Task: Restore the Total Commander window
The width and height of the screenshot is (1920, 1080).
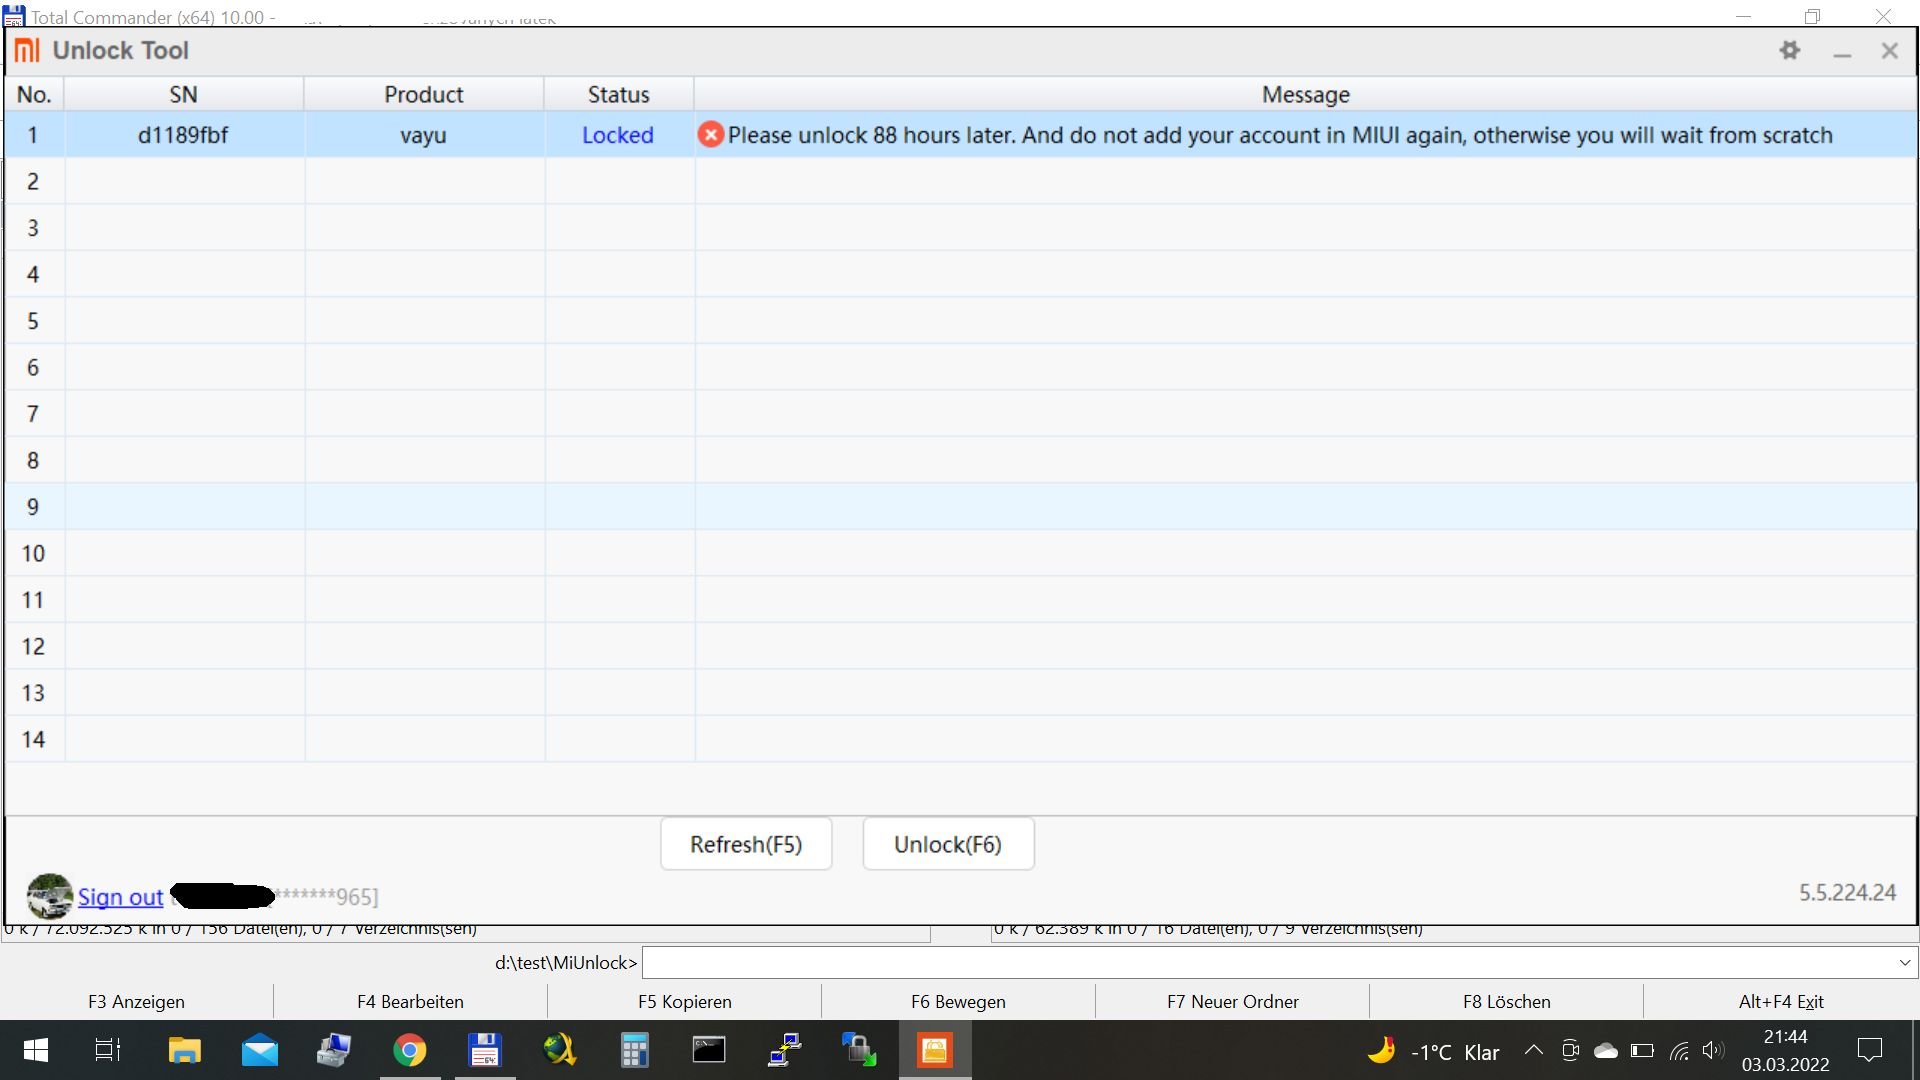Action: coord(1812,16)
